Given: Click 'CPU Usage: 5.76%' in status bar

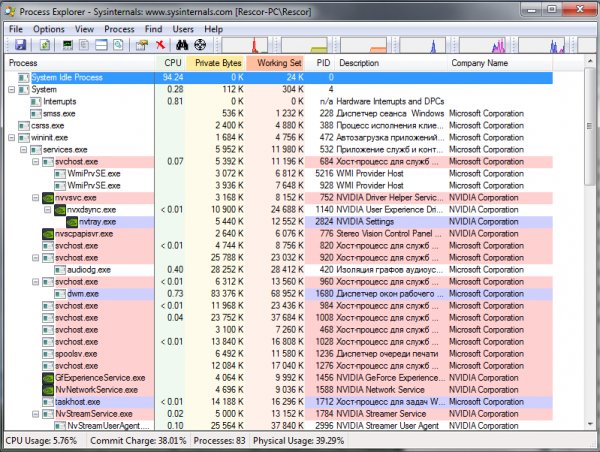Looking at the screenshot, I should click(41, 441).
